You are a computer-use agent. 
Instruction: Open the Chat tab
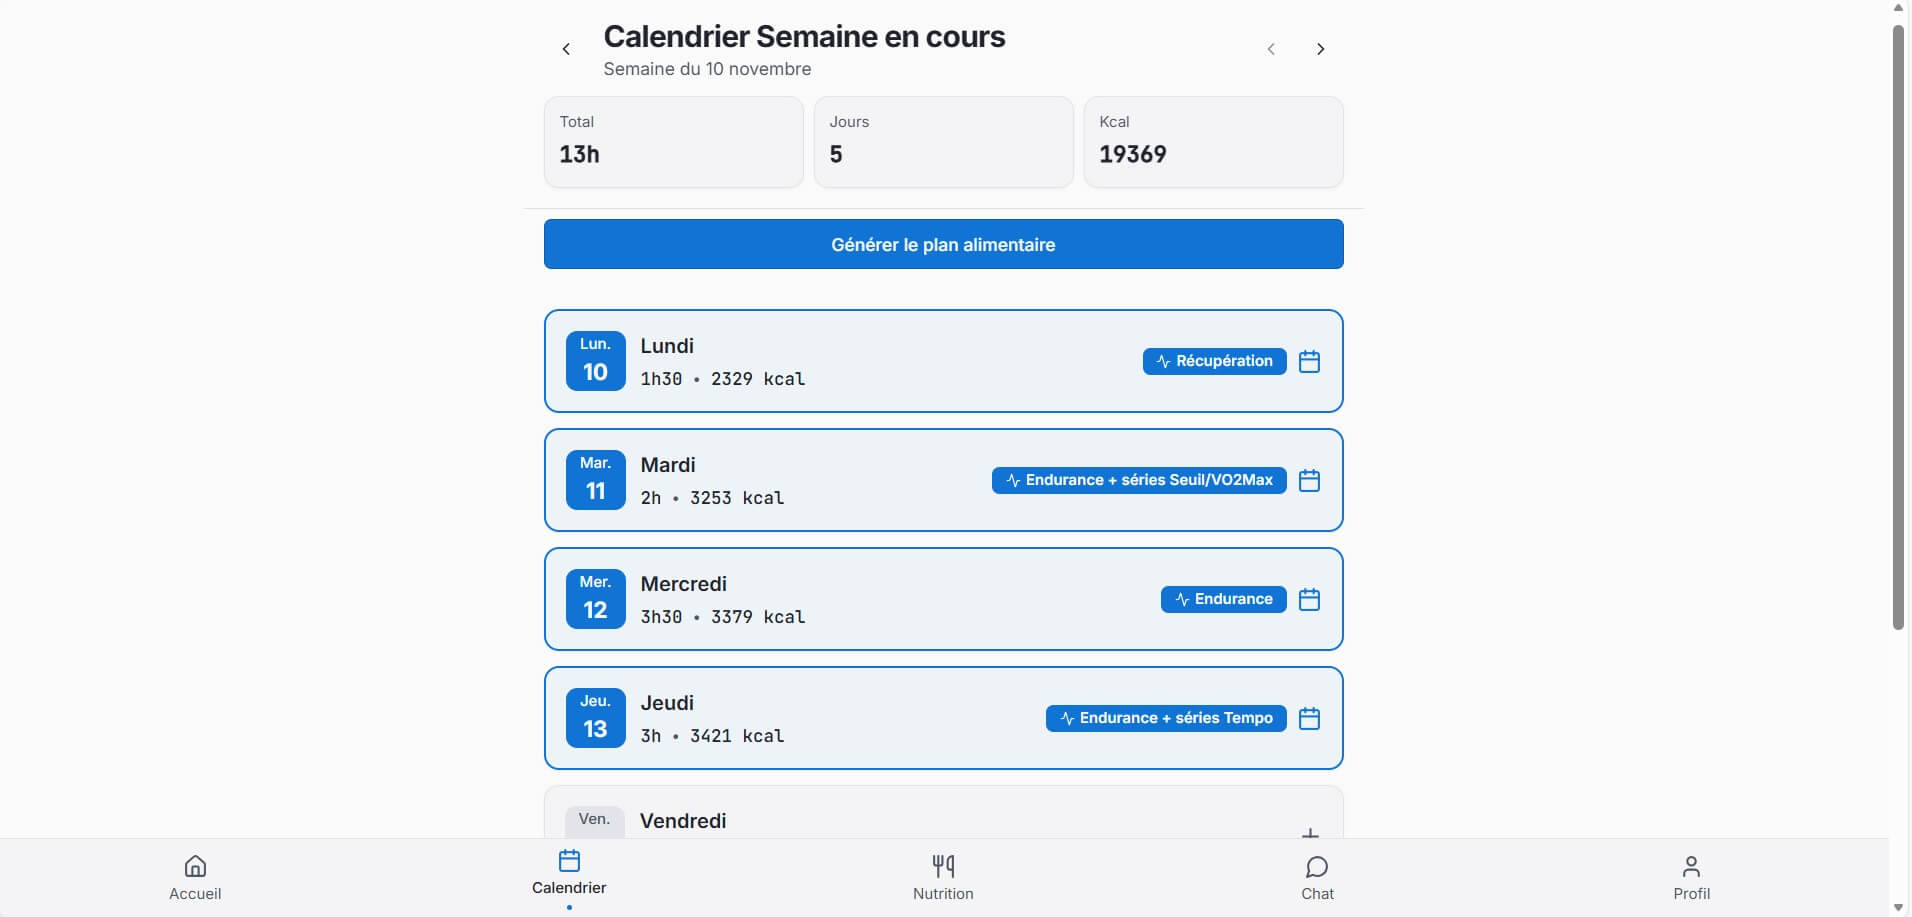click(1317, 877)
